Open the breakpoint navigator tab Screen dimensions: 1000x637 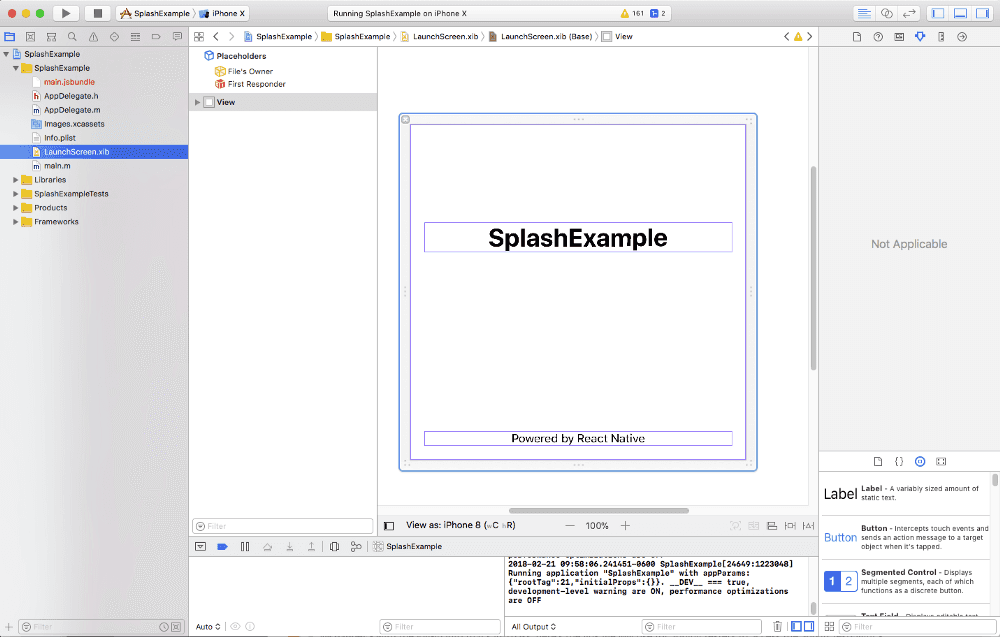point(156,37)
